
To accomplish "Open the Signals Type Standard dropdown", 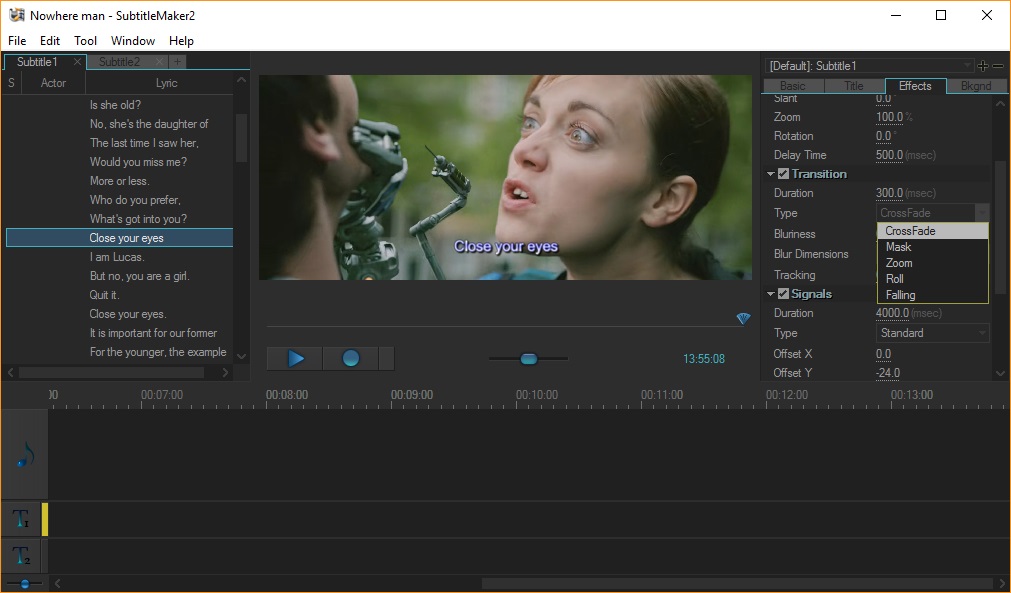I will coord(932,333).
